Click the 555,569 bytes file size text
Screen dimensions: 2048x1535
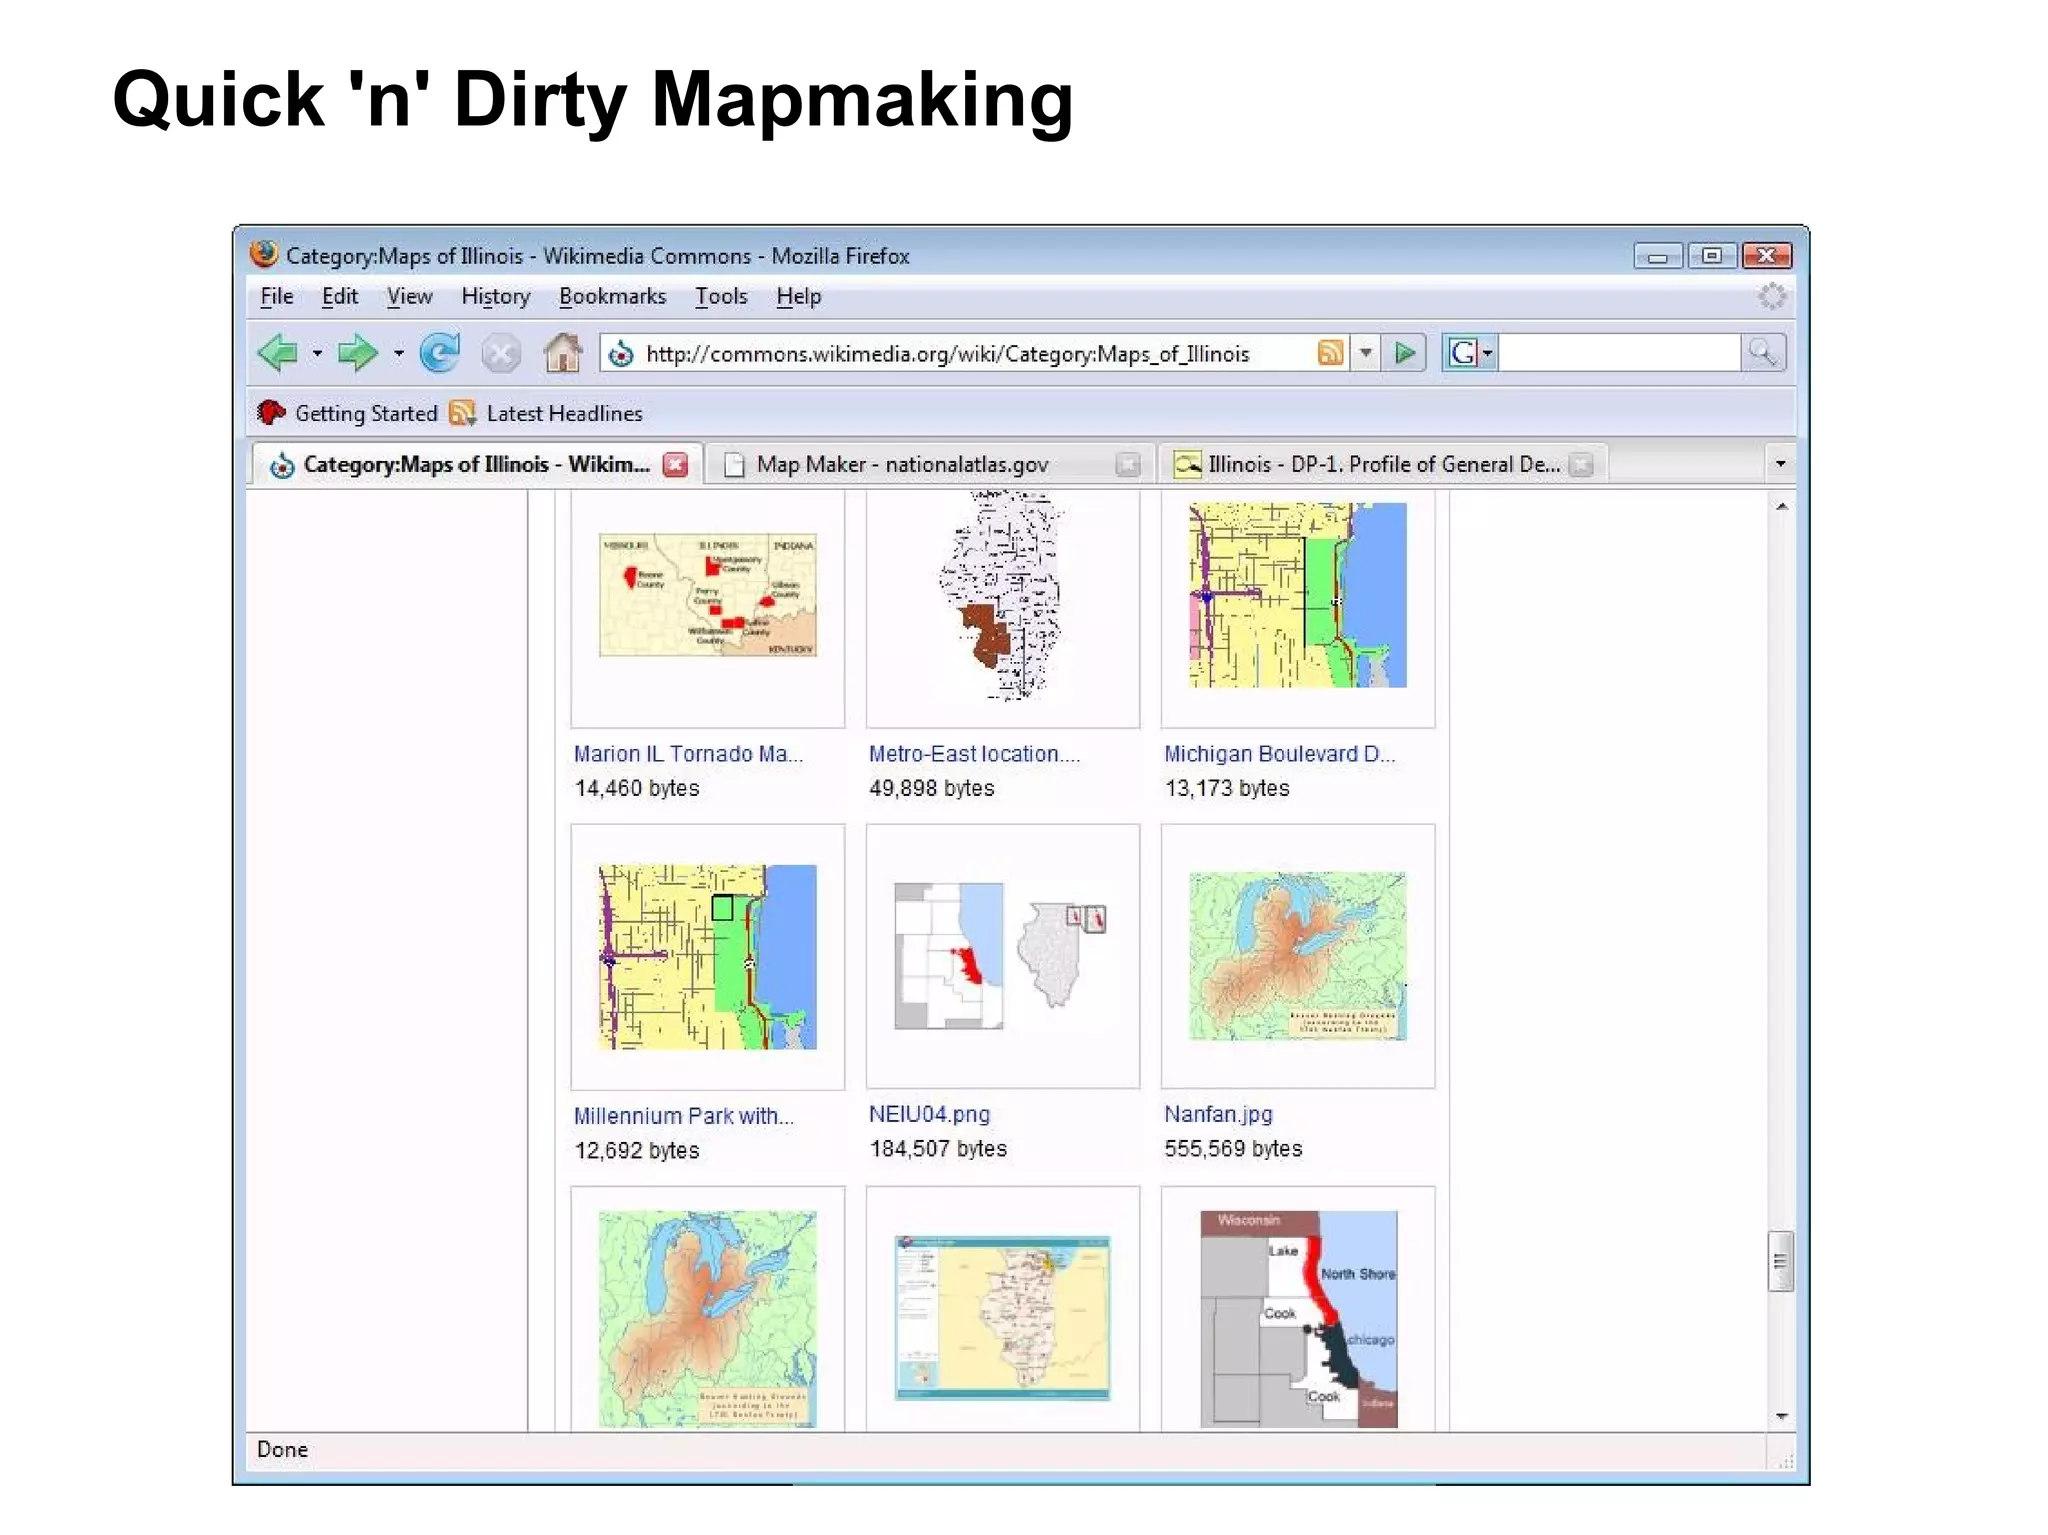pos(1232,1148)
